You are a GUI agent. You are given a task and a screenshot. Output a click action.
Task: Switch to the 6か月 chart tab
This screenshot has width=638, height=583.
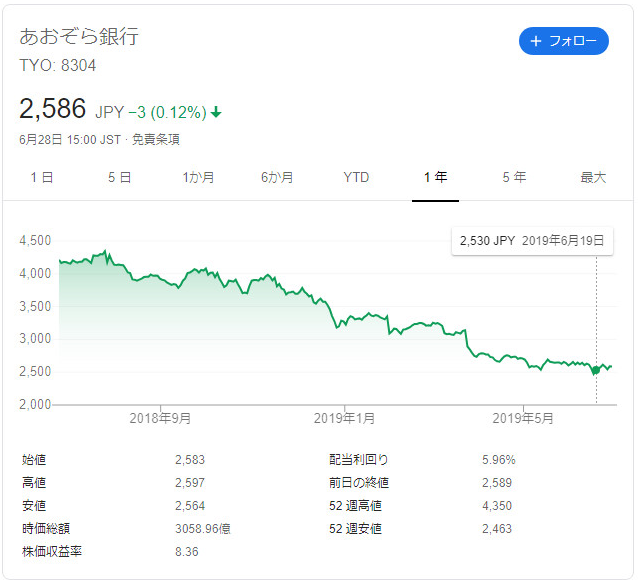[277, 177]
